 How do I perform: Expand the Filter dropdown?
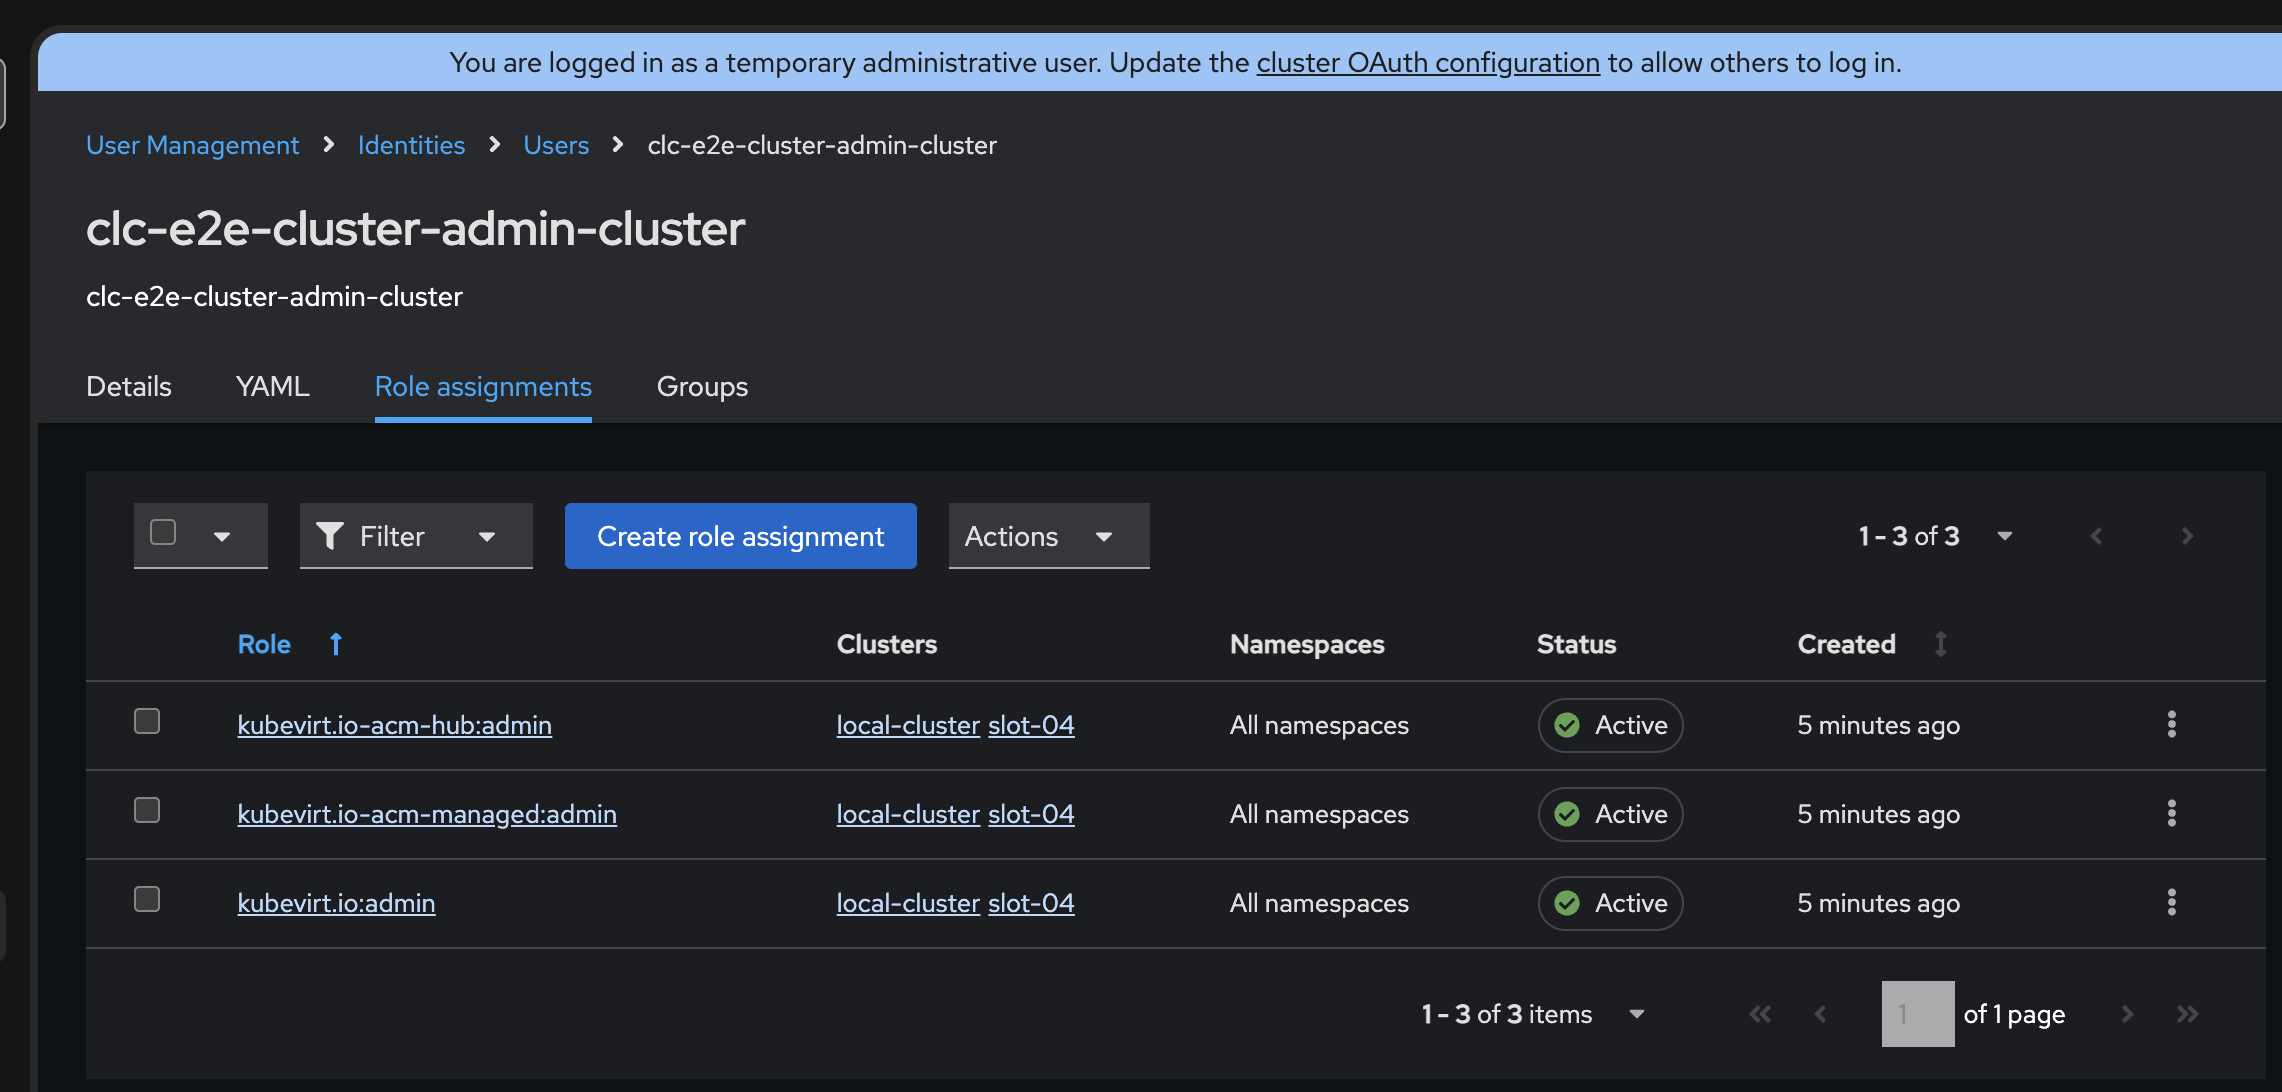[415, 536]
